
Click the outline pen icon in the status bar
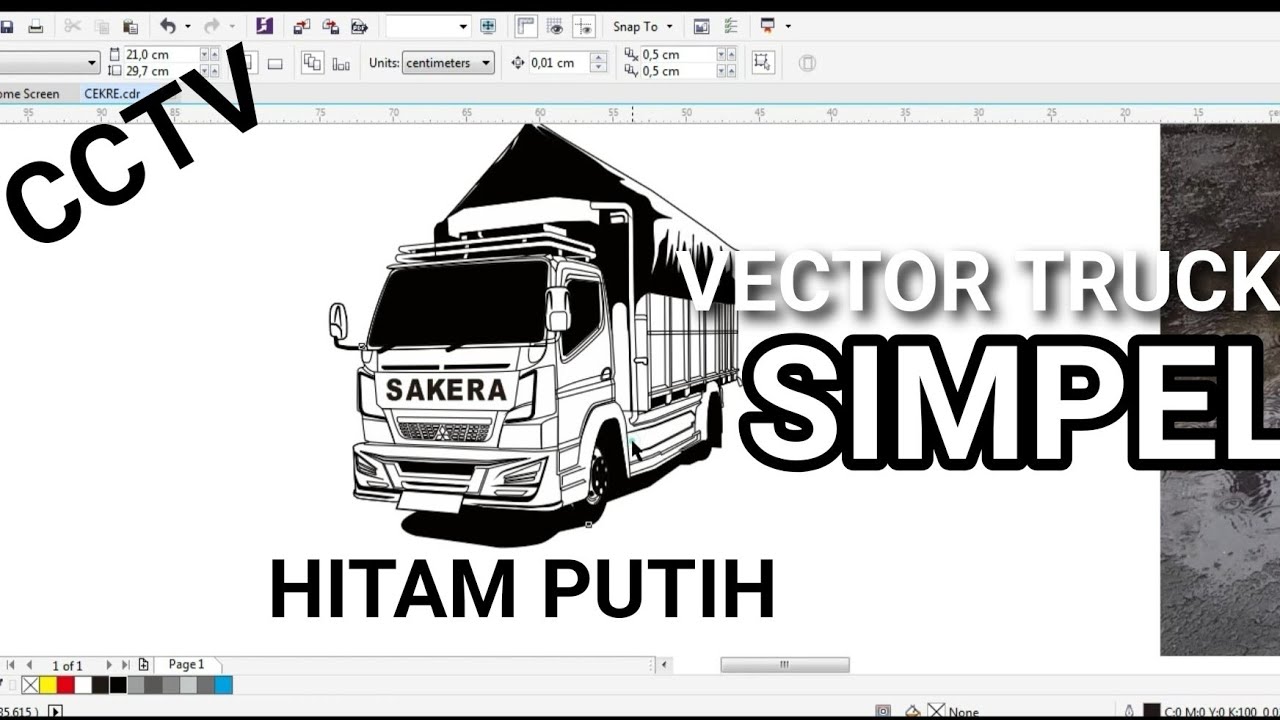(x=1129, y=711)
